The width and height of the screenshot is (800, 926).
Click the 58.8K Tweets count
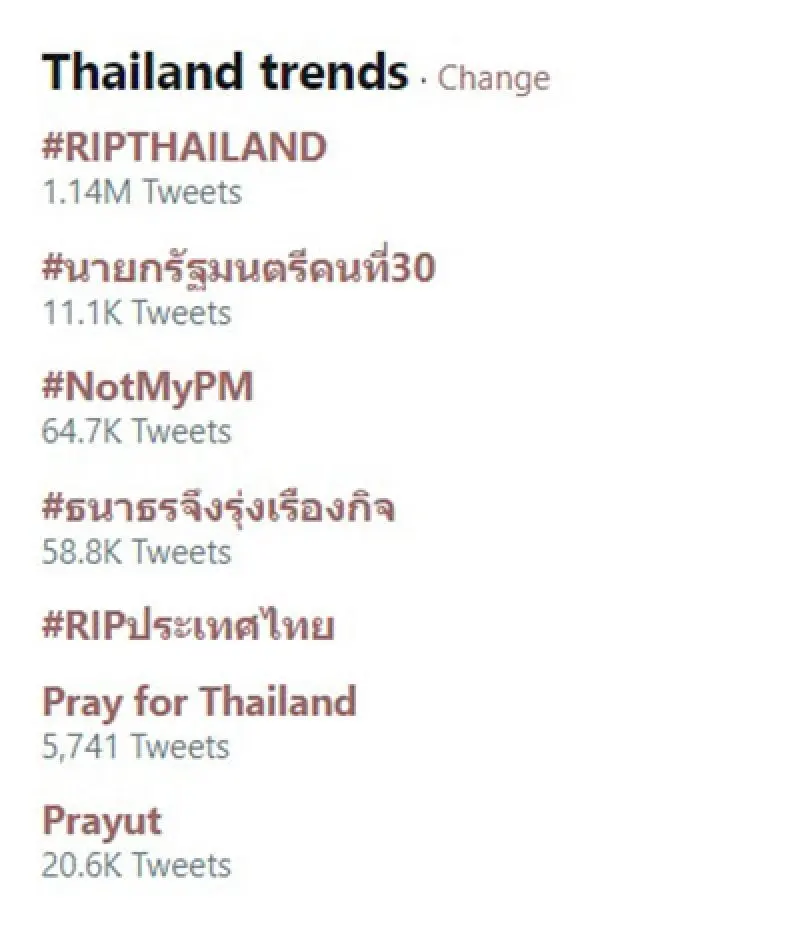136,551
